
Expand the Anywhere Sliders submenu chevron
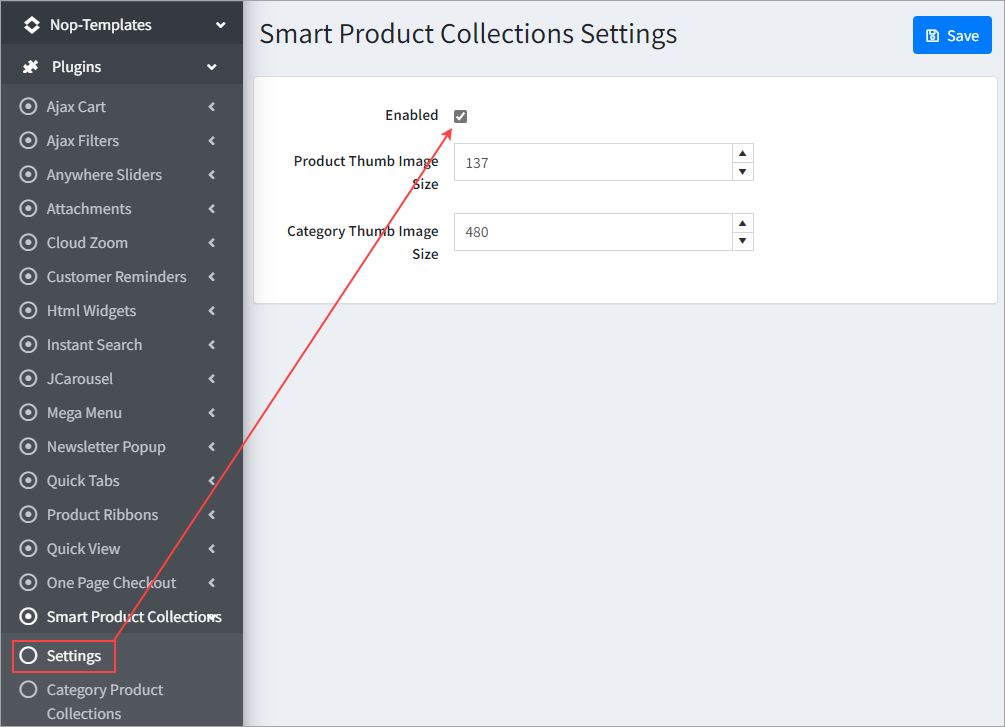212,175
